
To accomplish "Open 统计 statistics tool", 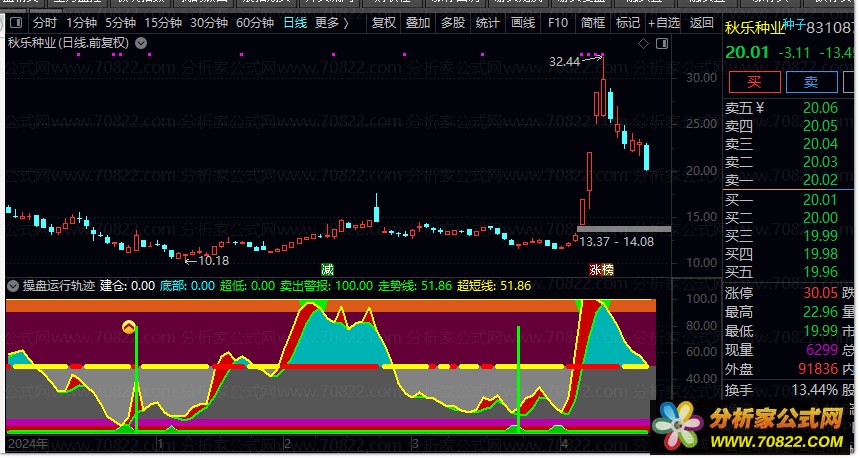I will 488,23.
